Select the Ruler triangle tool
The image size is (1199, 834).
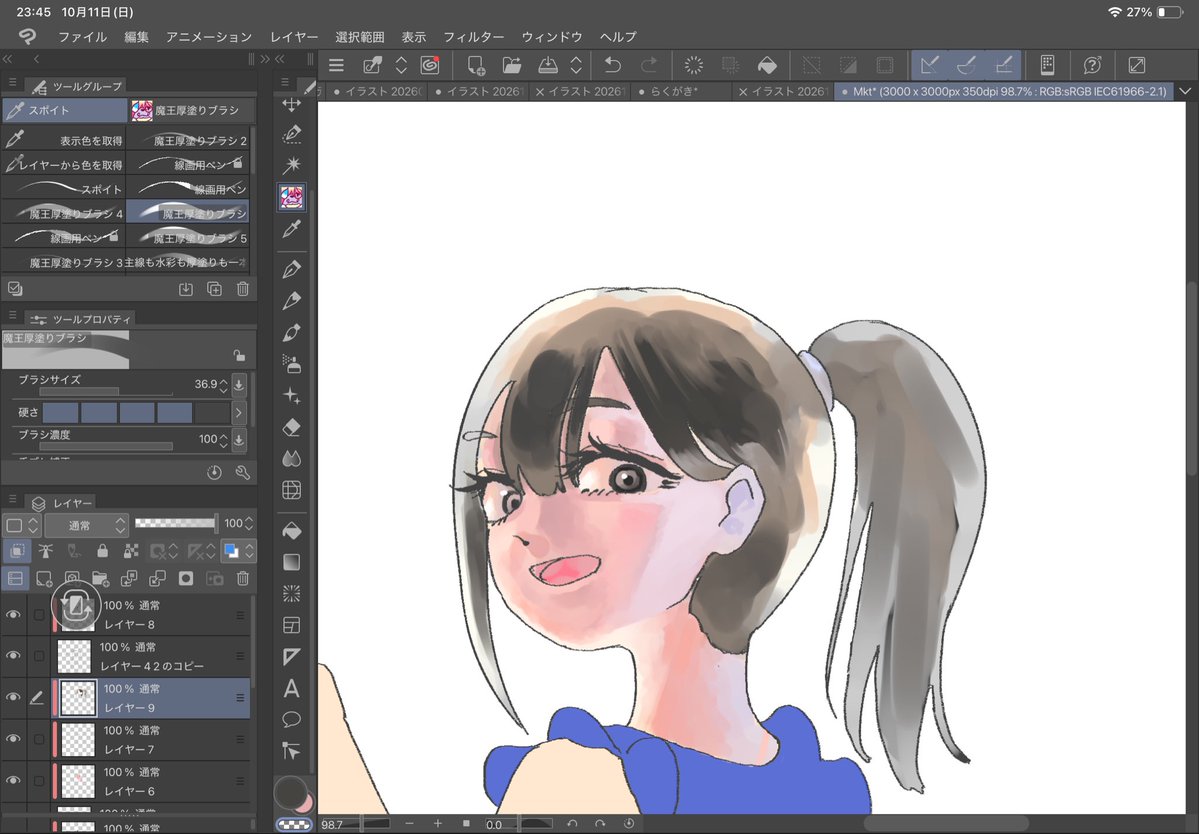(291, 657)
